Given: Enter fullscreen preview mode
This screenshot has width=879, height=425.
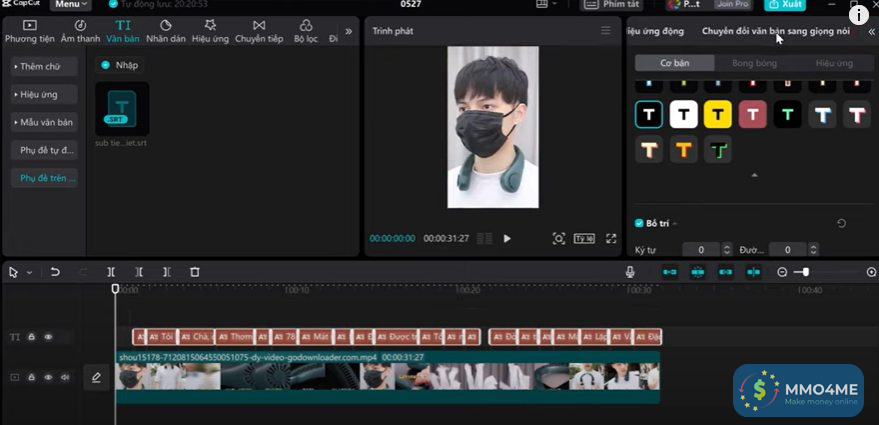Looking at the screenshot, I should (x=611, y=239).
